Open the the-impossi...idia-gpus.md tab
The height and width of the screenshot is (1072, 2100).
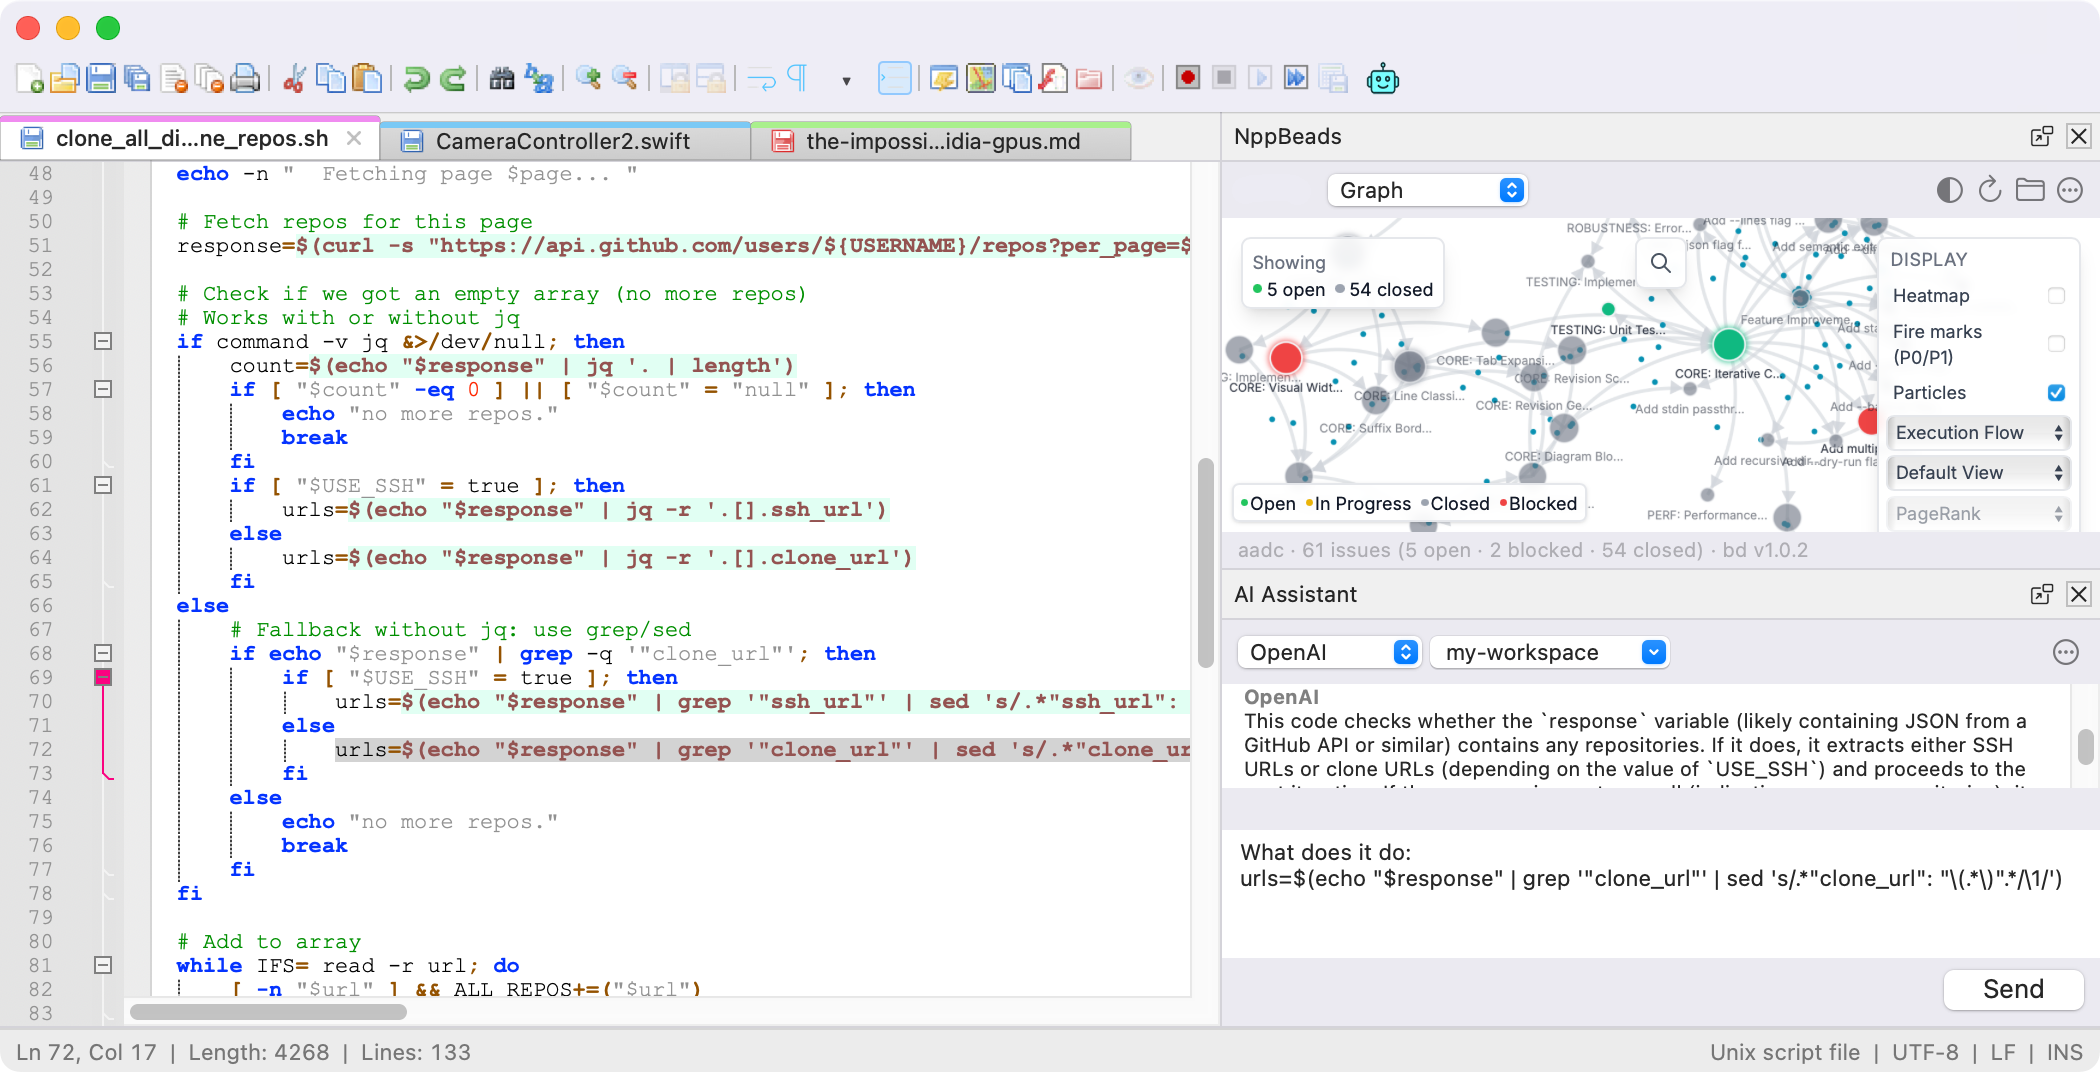click(x=943, y=140)
